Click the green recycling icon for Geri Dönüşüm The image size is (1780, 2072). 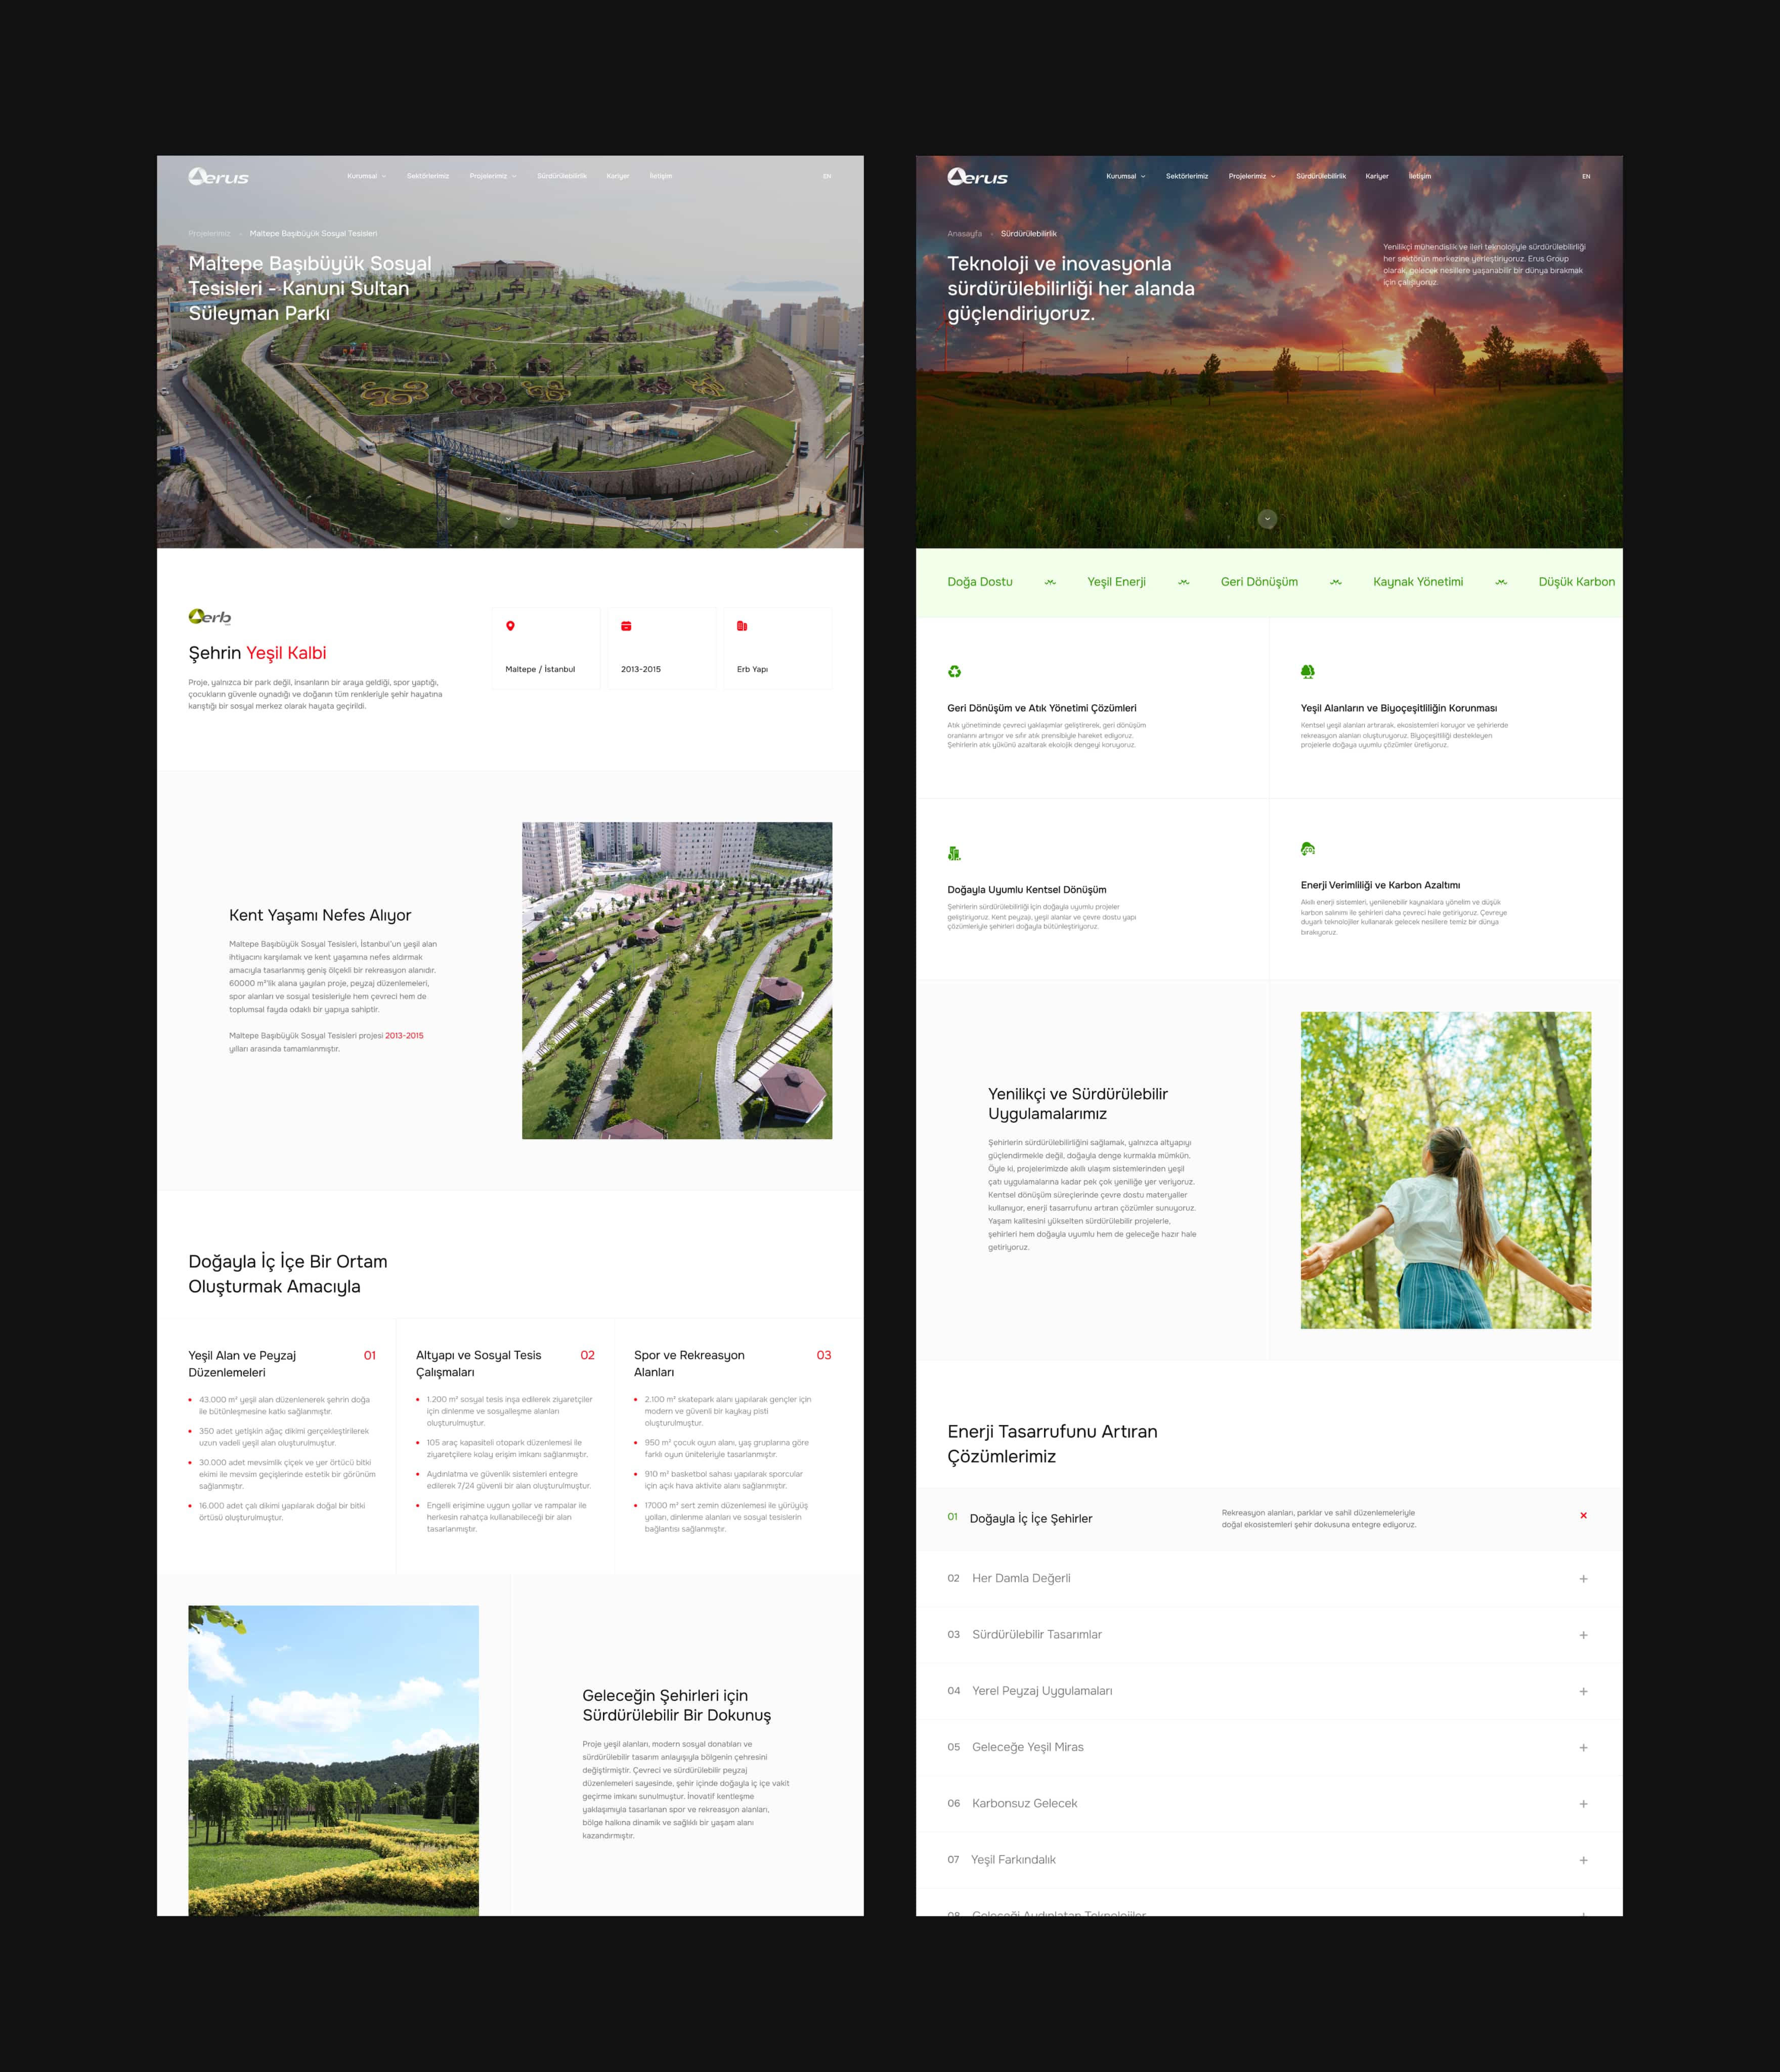(x=954, y=672)
